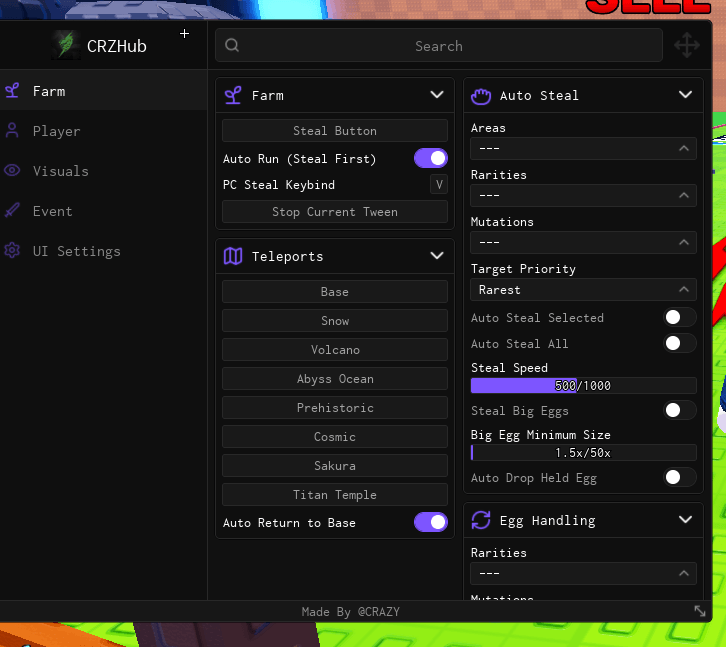Click the resize handle icon at bottom right corner

coord(700,611)
